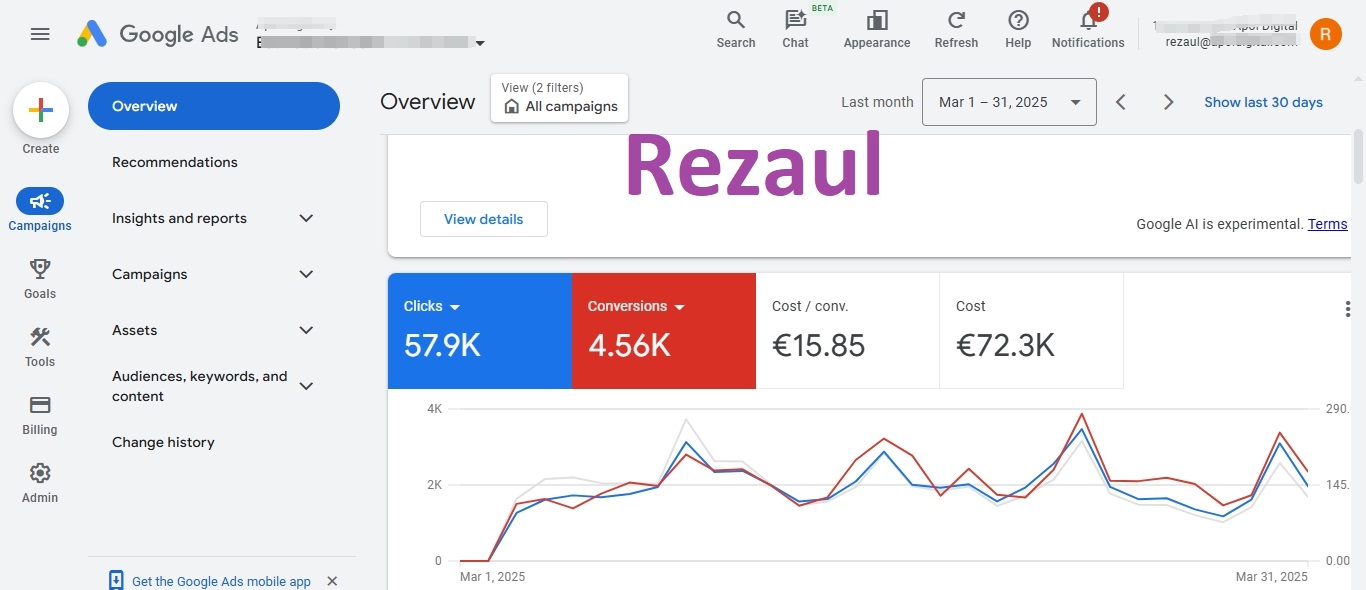Open the Chat beta icon
Screen dimensions: 1366x590
tap(796, 29)
